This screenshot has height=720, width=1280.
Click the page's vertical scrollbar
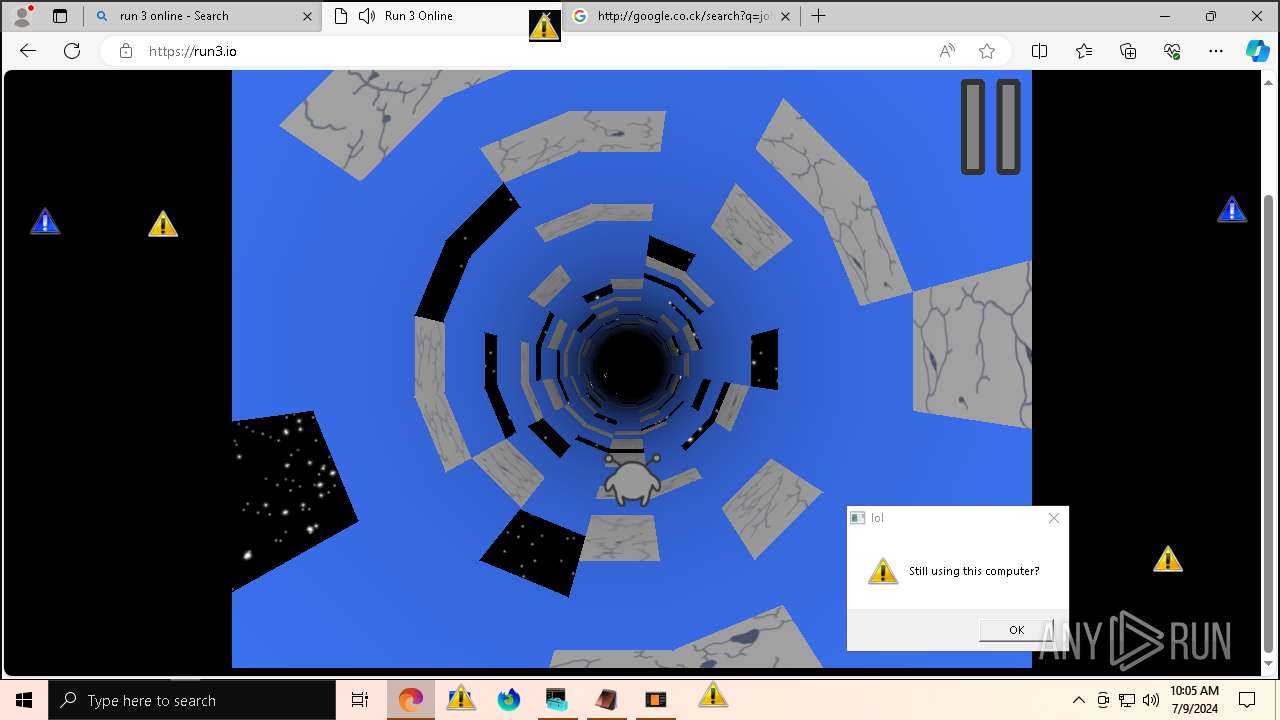click(1269, 423)
